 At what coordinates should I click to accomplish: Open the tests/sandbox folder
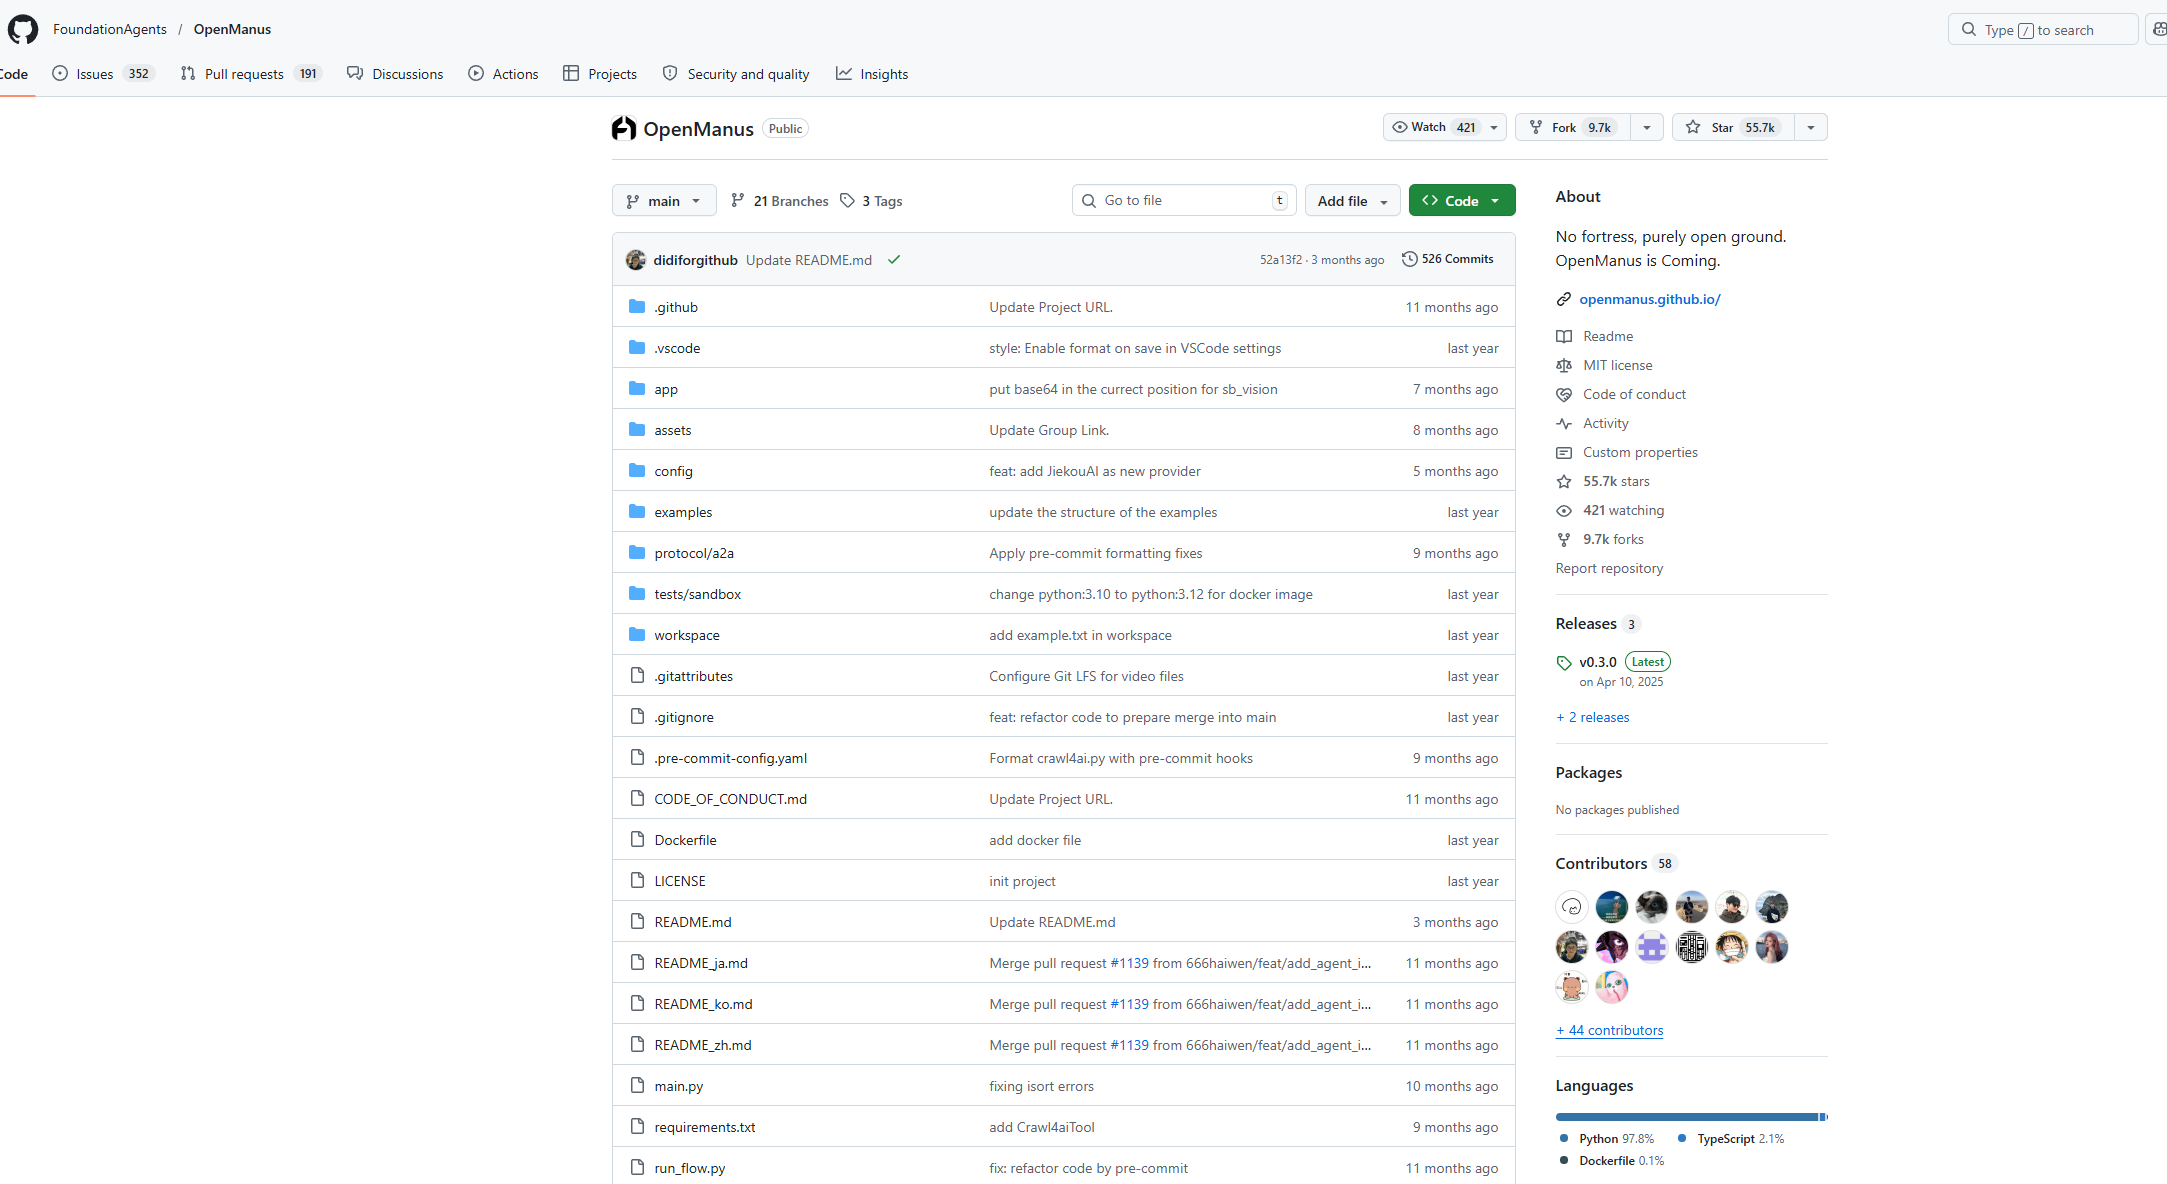(698, 594)
